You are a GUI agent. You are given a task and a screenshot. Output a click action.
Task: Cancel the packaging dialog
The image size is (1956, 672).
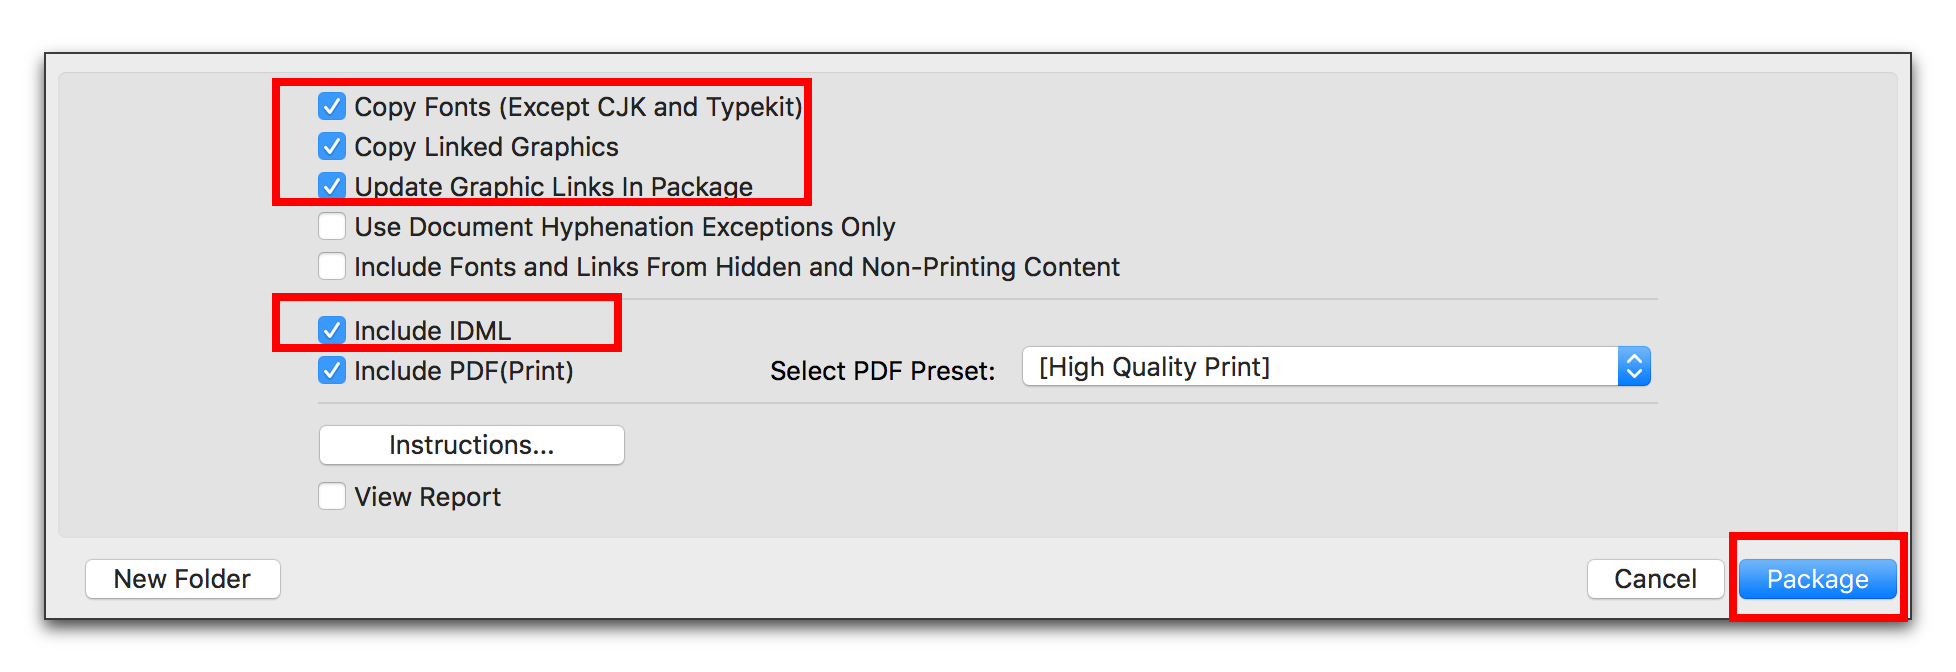[x=1655, y=578]
